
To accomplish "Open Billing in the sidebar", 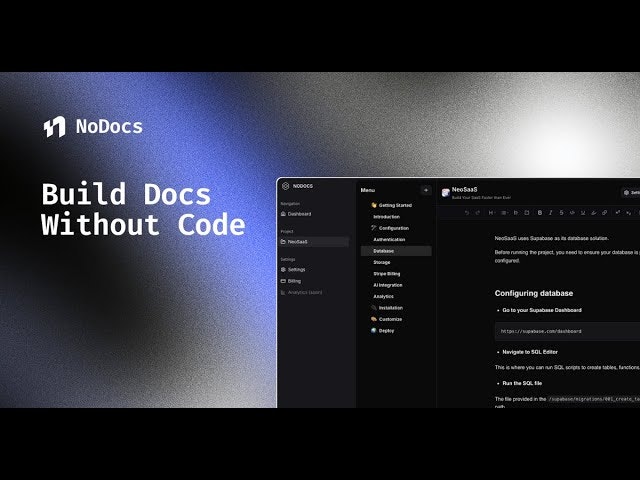I will click(291, 281).
